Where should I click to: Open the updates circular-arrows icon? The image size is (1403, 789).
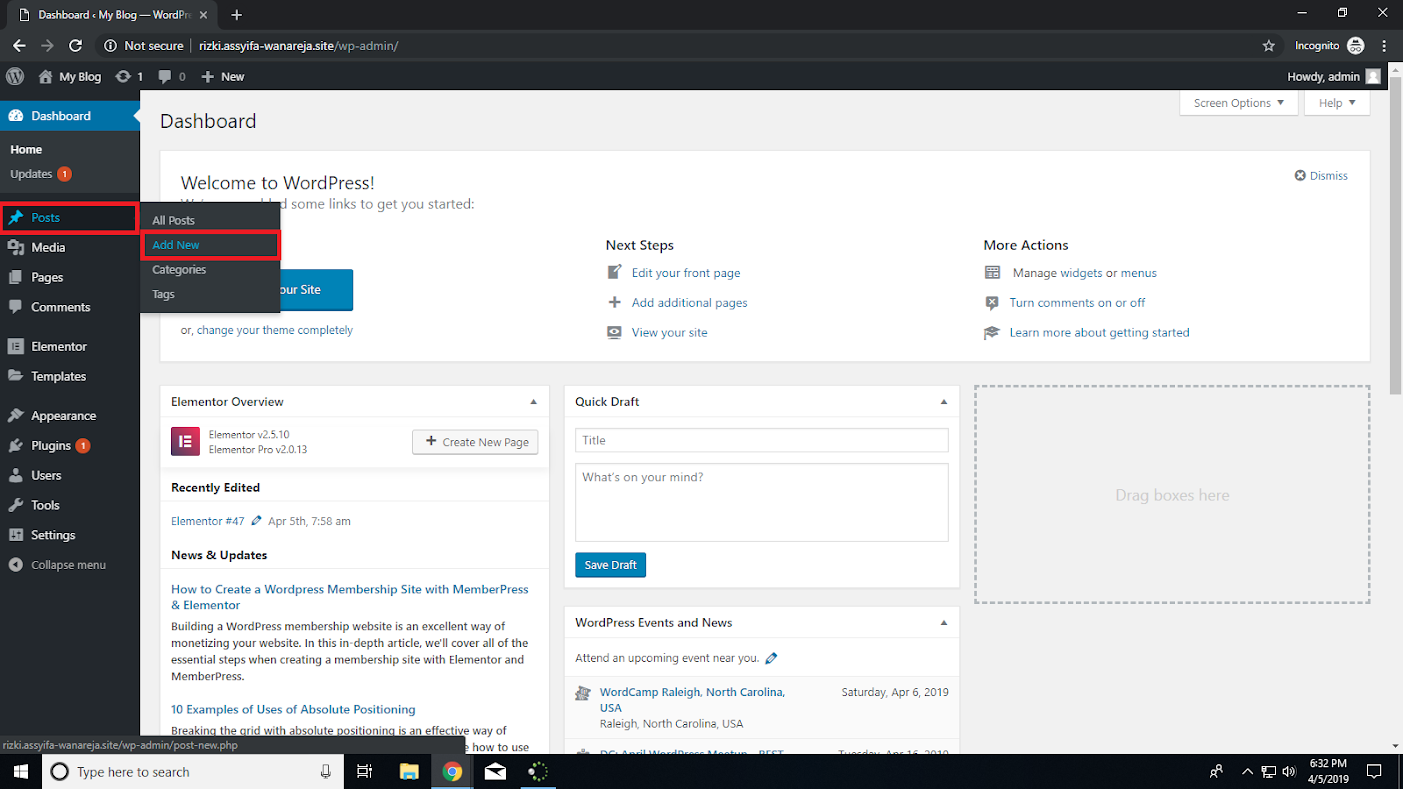click(123, 76)
